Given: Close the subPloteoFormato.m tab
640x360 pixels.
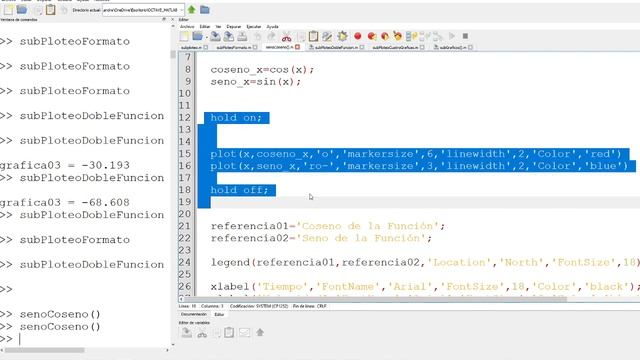Looking at the screenshot, I should (255, 47).
